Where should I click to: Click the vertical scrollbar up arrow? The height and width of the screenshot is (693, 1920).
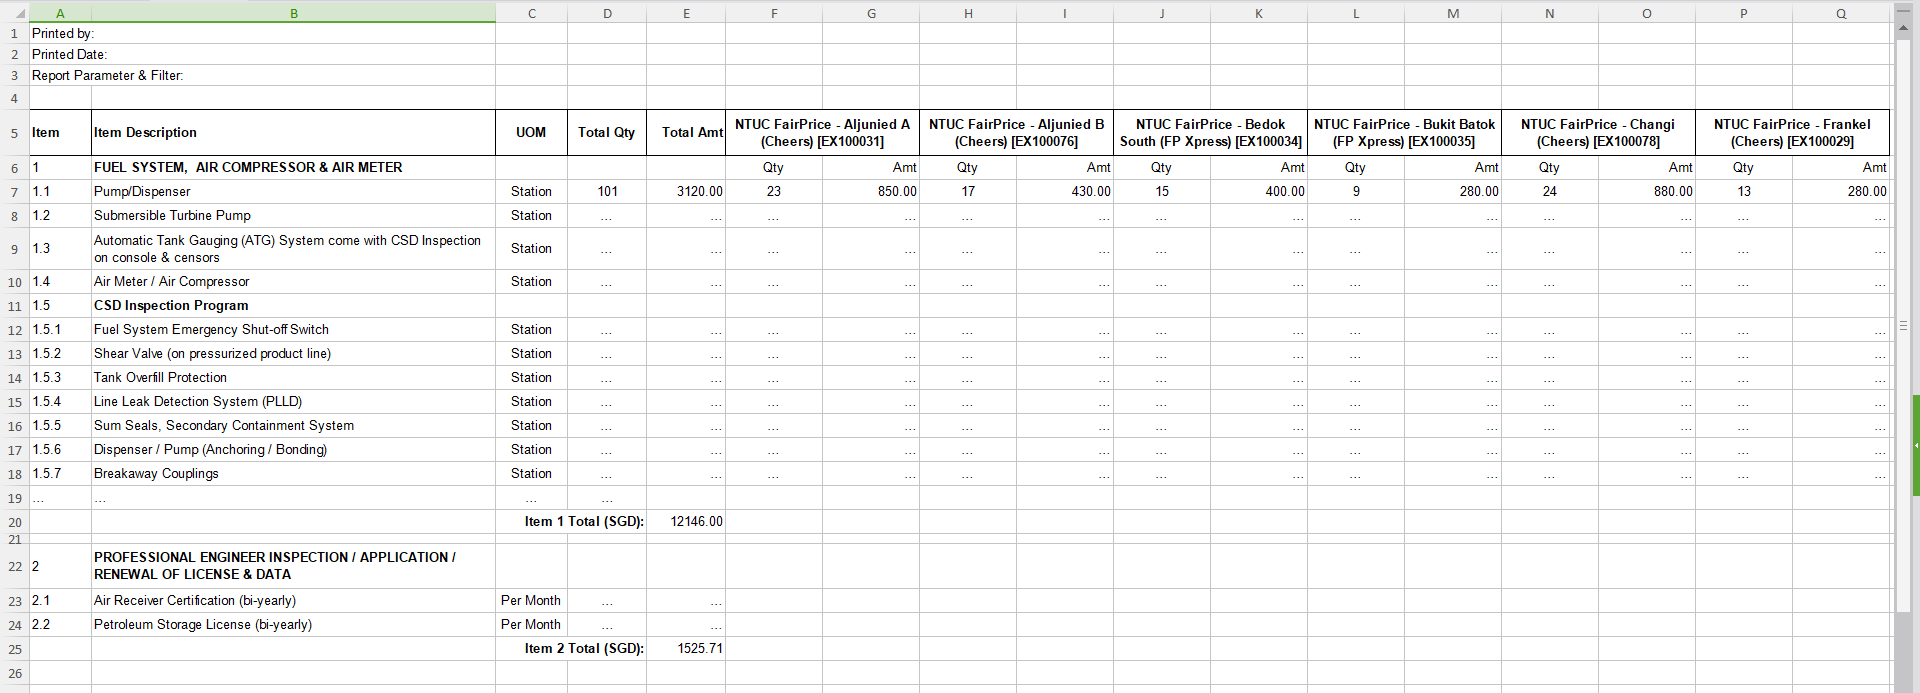click(x=1903, y=30)
